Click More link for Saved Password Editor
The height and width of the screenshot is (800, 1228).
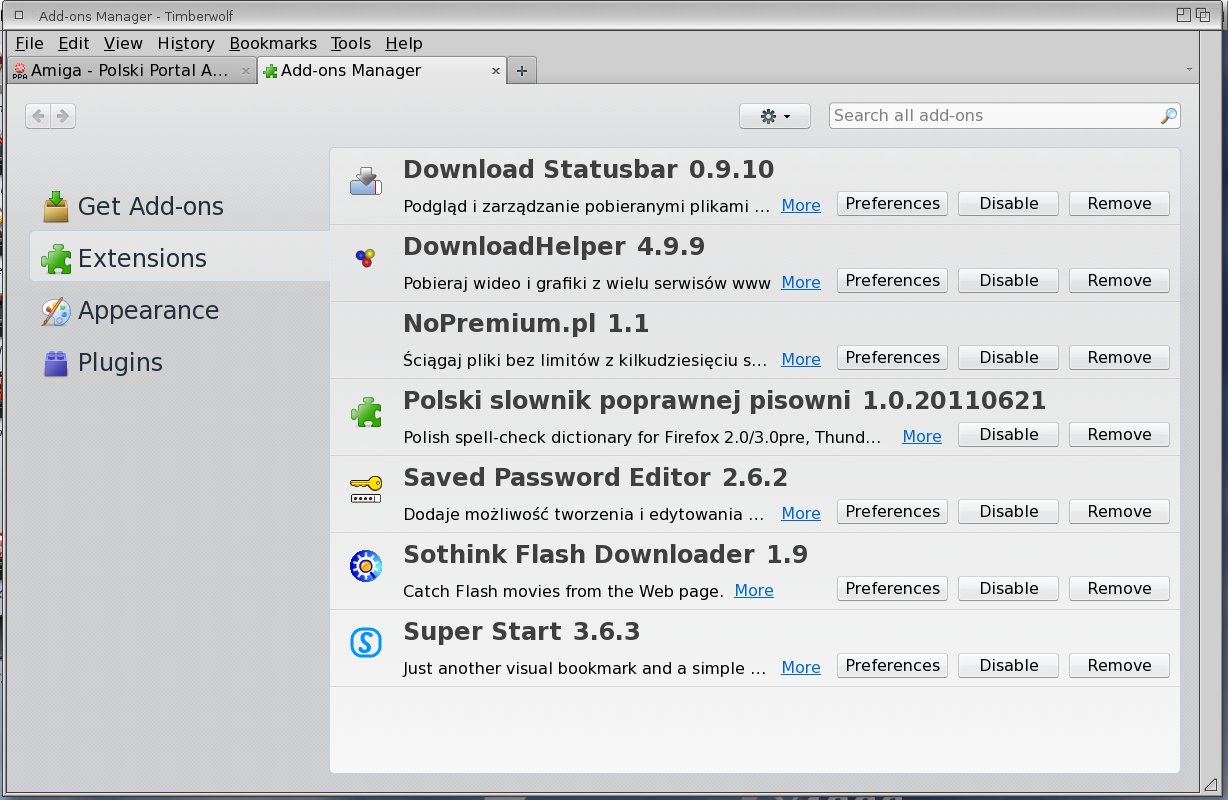point(801,513)
